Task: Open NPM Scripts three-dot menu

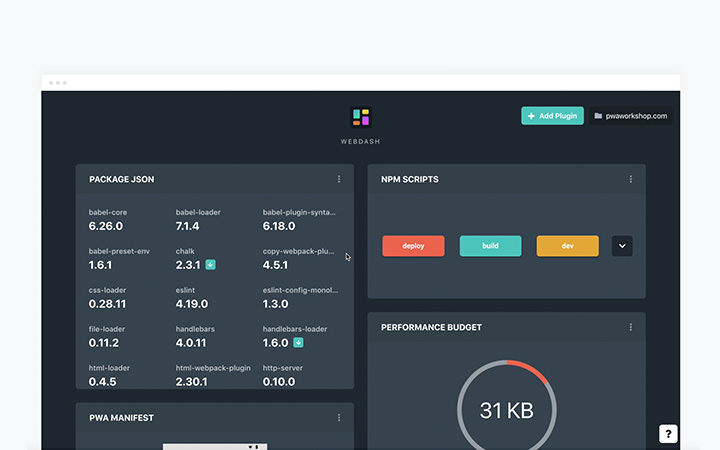Action: coord(631,179)
